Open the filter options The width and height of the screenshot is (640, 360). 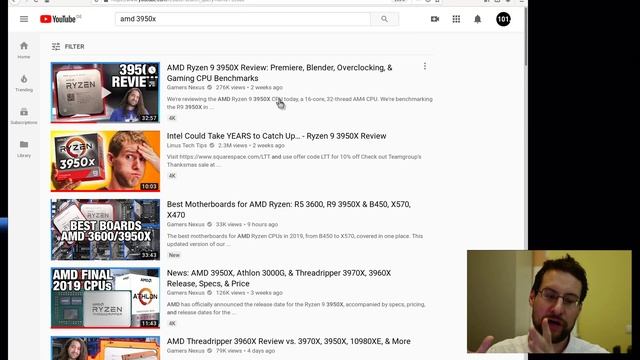pyautogui.click(x=68, y=47)
